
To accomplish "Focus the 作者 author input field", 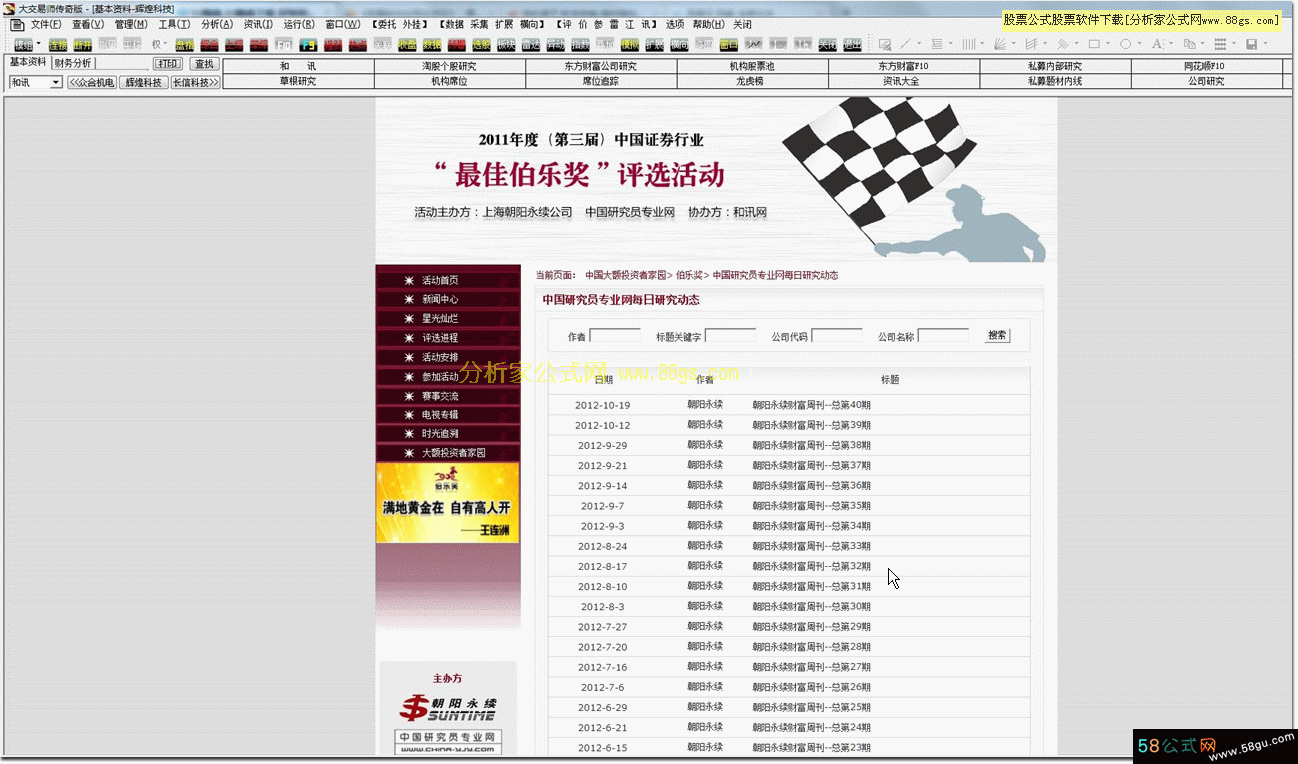I will click(x=615, y=336).
